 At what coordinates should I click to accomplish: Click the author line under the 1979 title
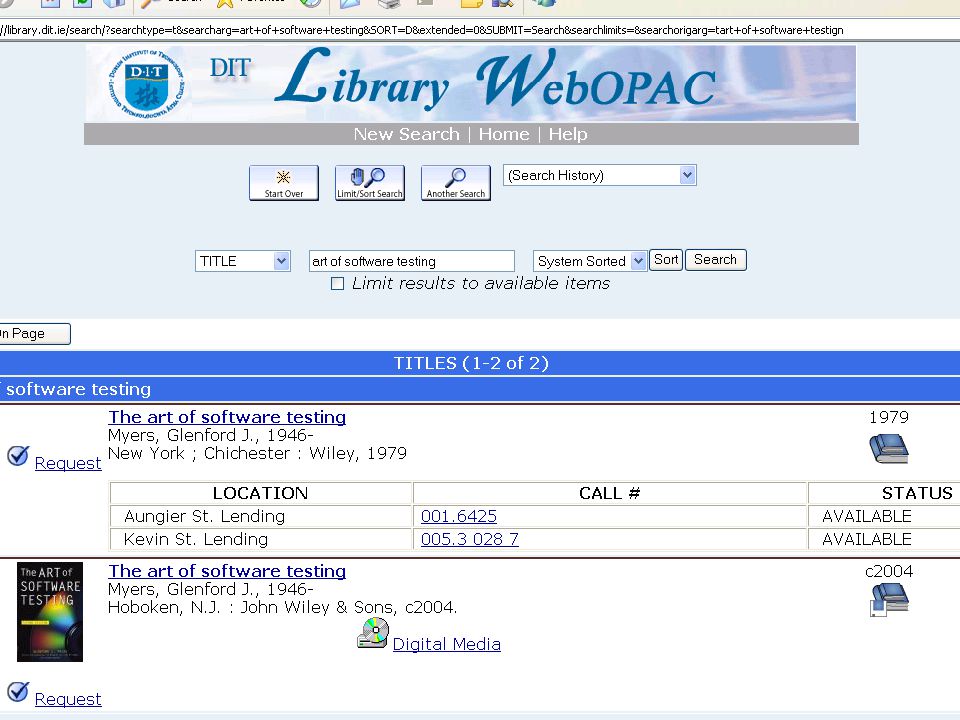tap(211, 435)
